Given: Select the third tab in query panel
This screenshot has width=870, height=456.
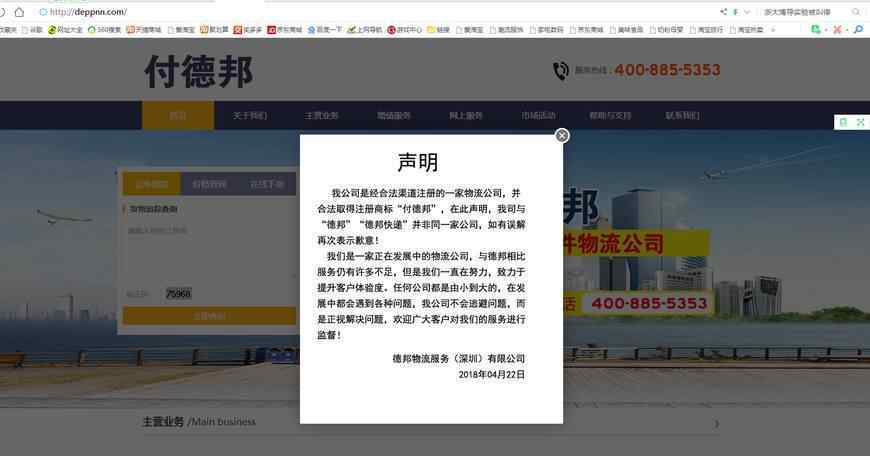Looking at the screenshot, I should click(x=267, y=184).
